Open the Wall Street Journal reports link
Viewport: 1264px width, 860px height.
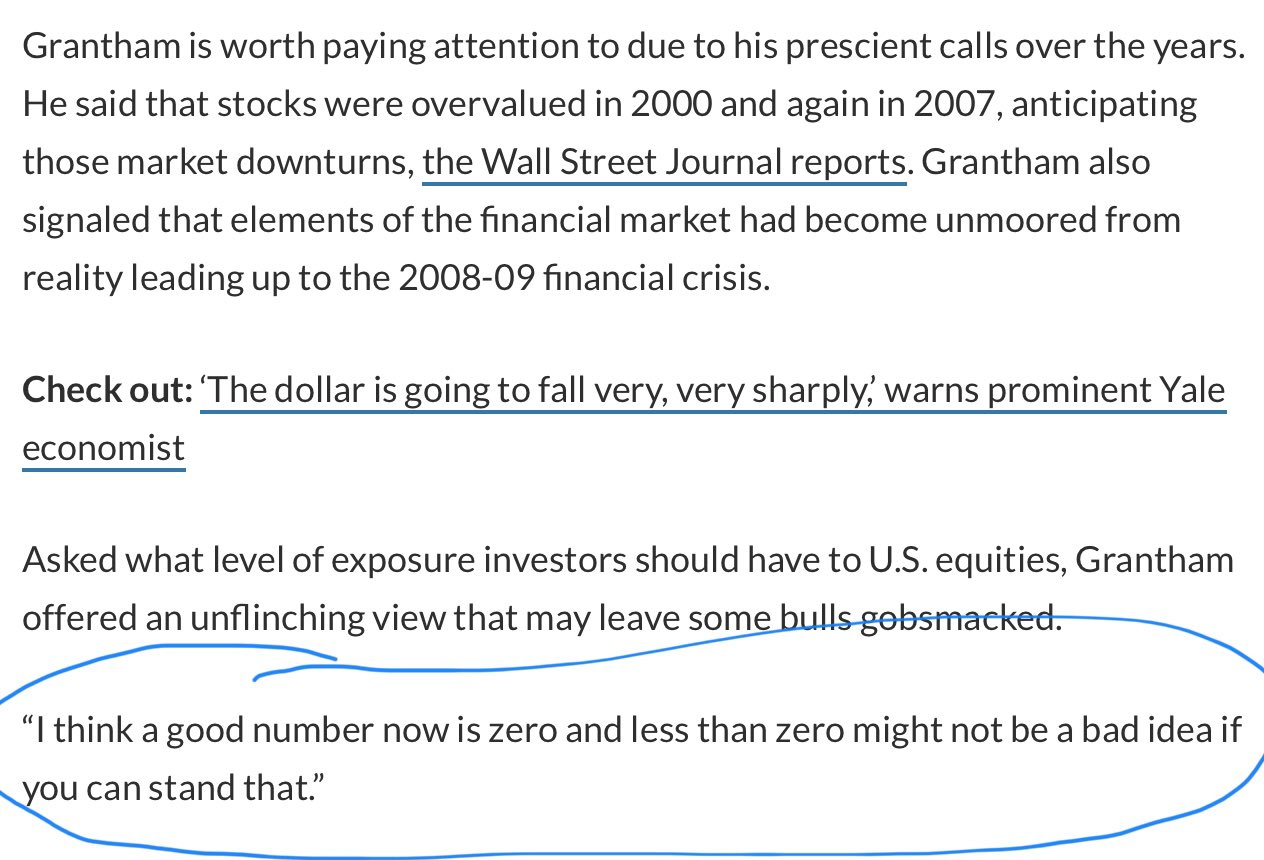[664, 162]
